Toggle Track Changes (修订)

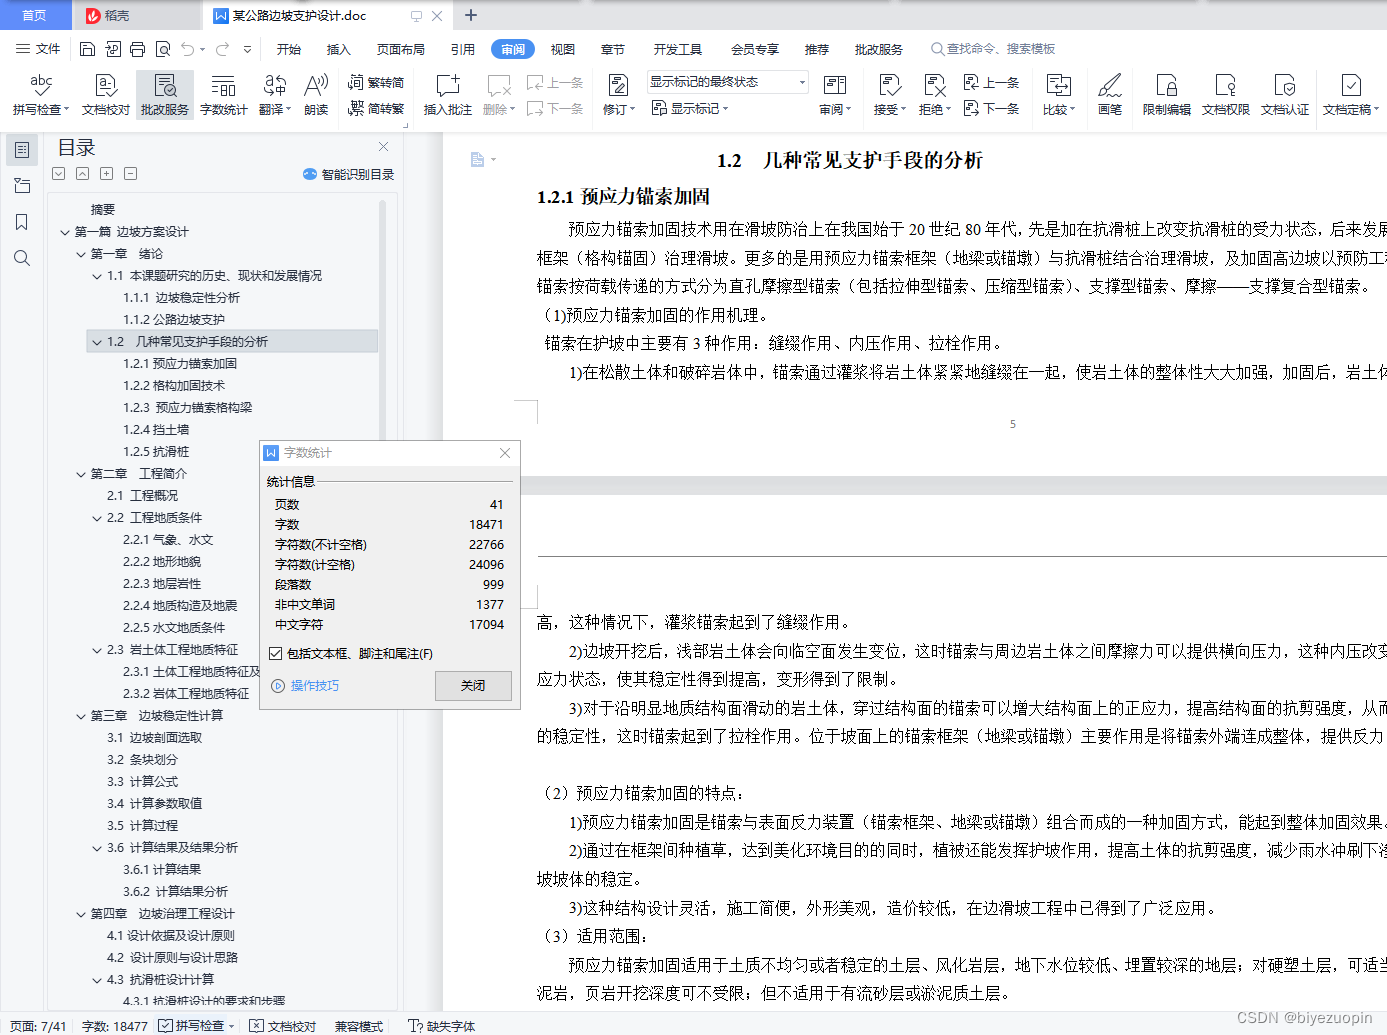619,95
